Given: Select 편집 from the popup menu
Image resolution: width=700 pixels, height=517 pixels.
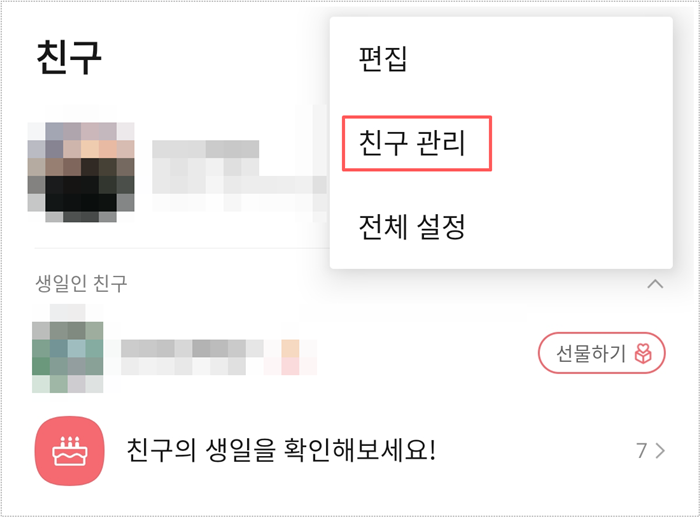Looking at the screenshot, I should coord(383,58).
